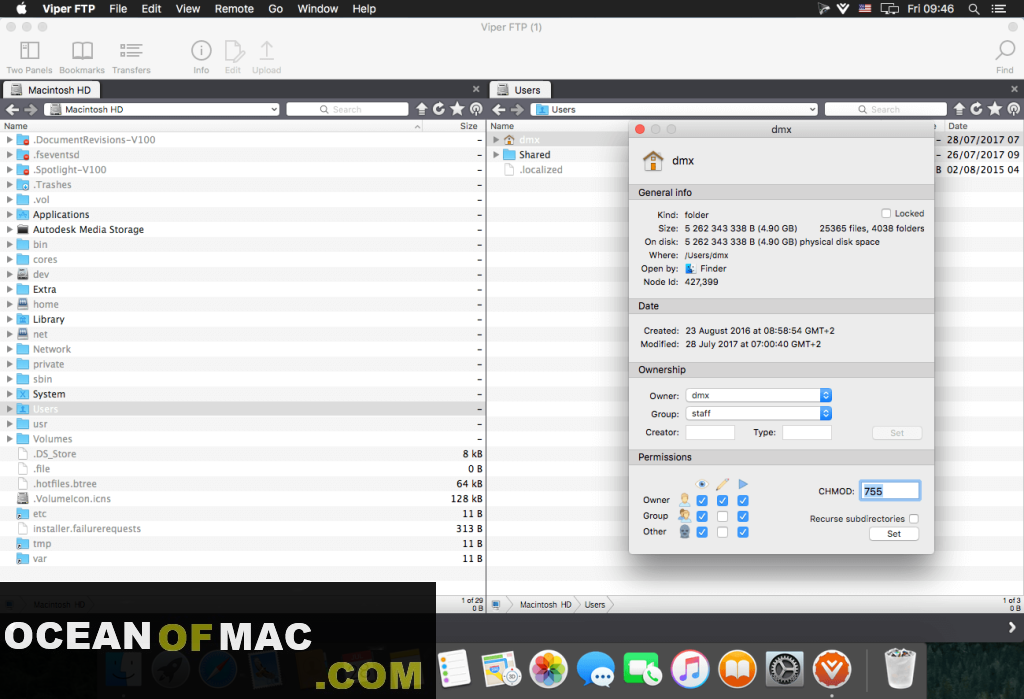The image size is (1024, 699).
Task: Open the Owner dropdown showing dmx
Action: coord(758,395)
